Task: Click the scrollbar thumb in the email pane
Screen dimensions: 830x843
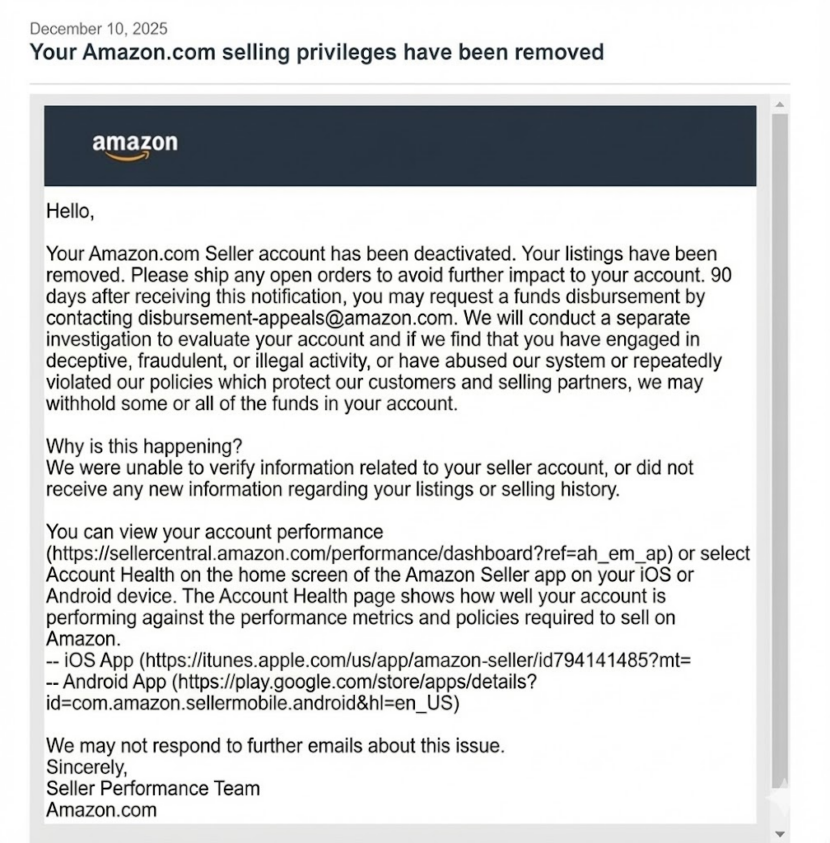Action: click(780, 450)
